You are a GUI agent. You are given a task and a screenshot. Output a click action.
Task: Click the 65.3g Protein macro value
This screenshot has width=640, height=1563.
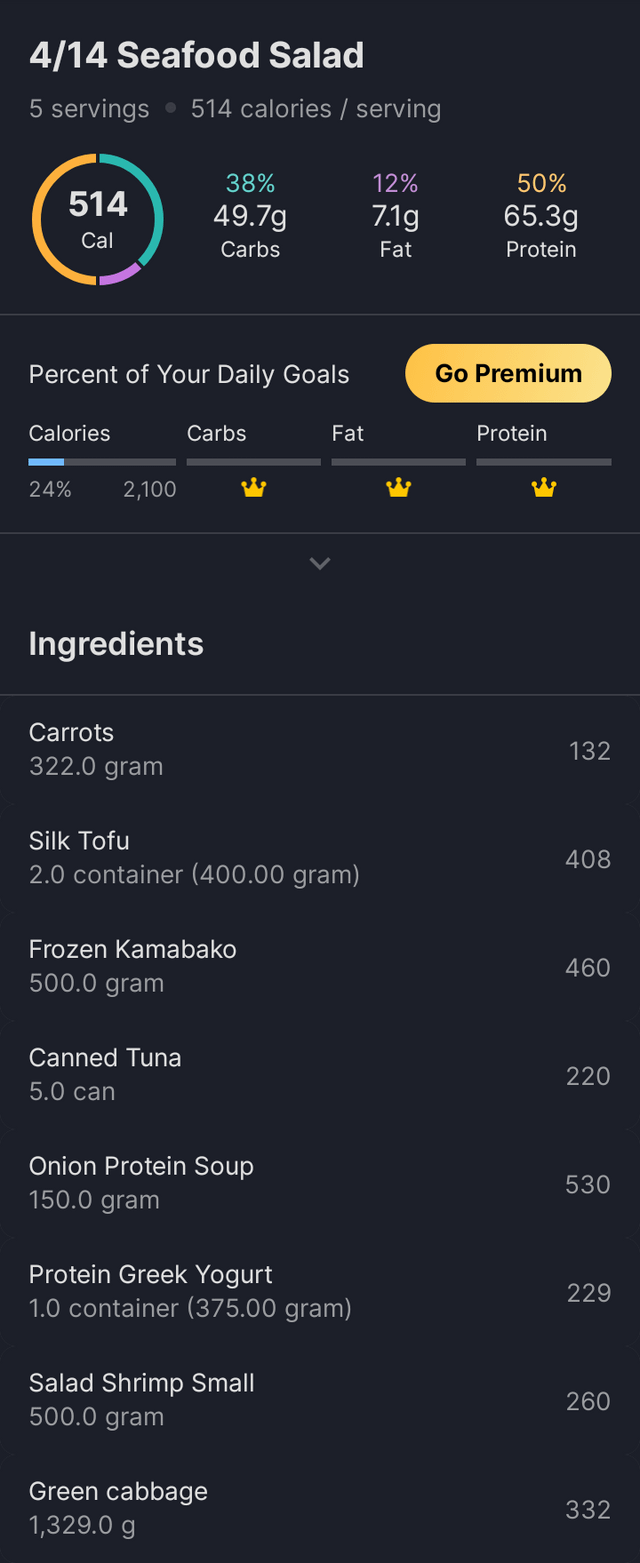(541, 216)
